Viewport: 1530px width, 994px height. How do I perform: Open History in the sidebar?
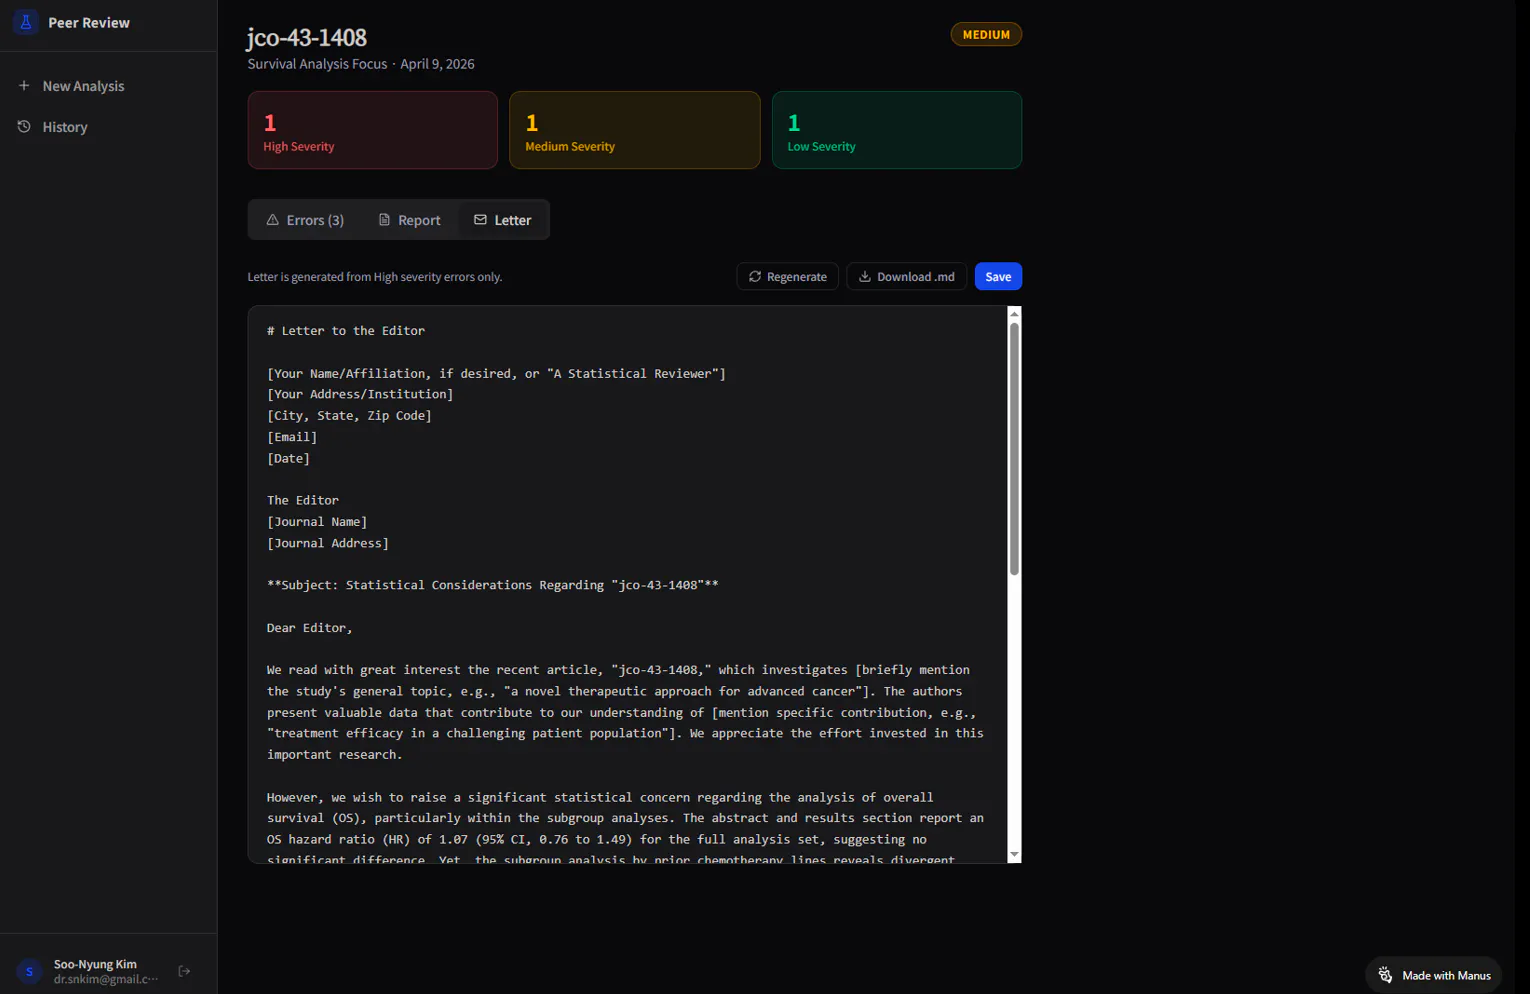[x=108, y=127]
